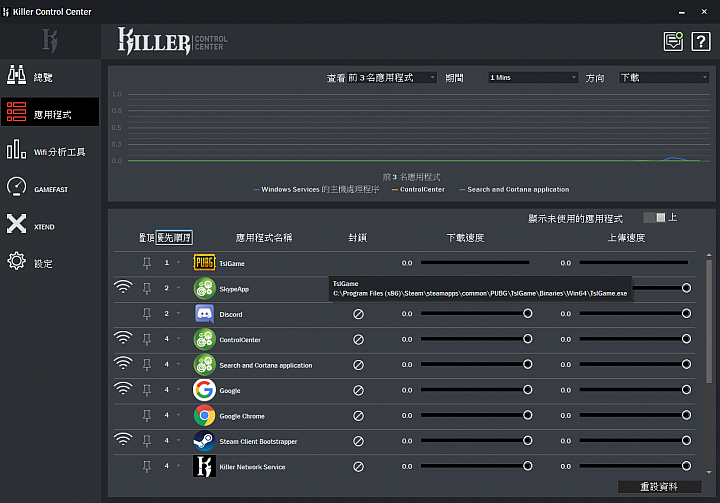Open the GAMEFAST page
The height and width of the screenshot is (503, 720).
coord(50,187)
